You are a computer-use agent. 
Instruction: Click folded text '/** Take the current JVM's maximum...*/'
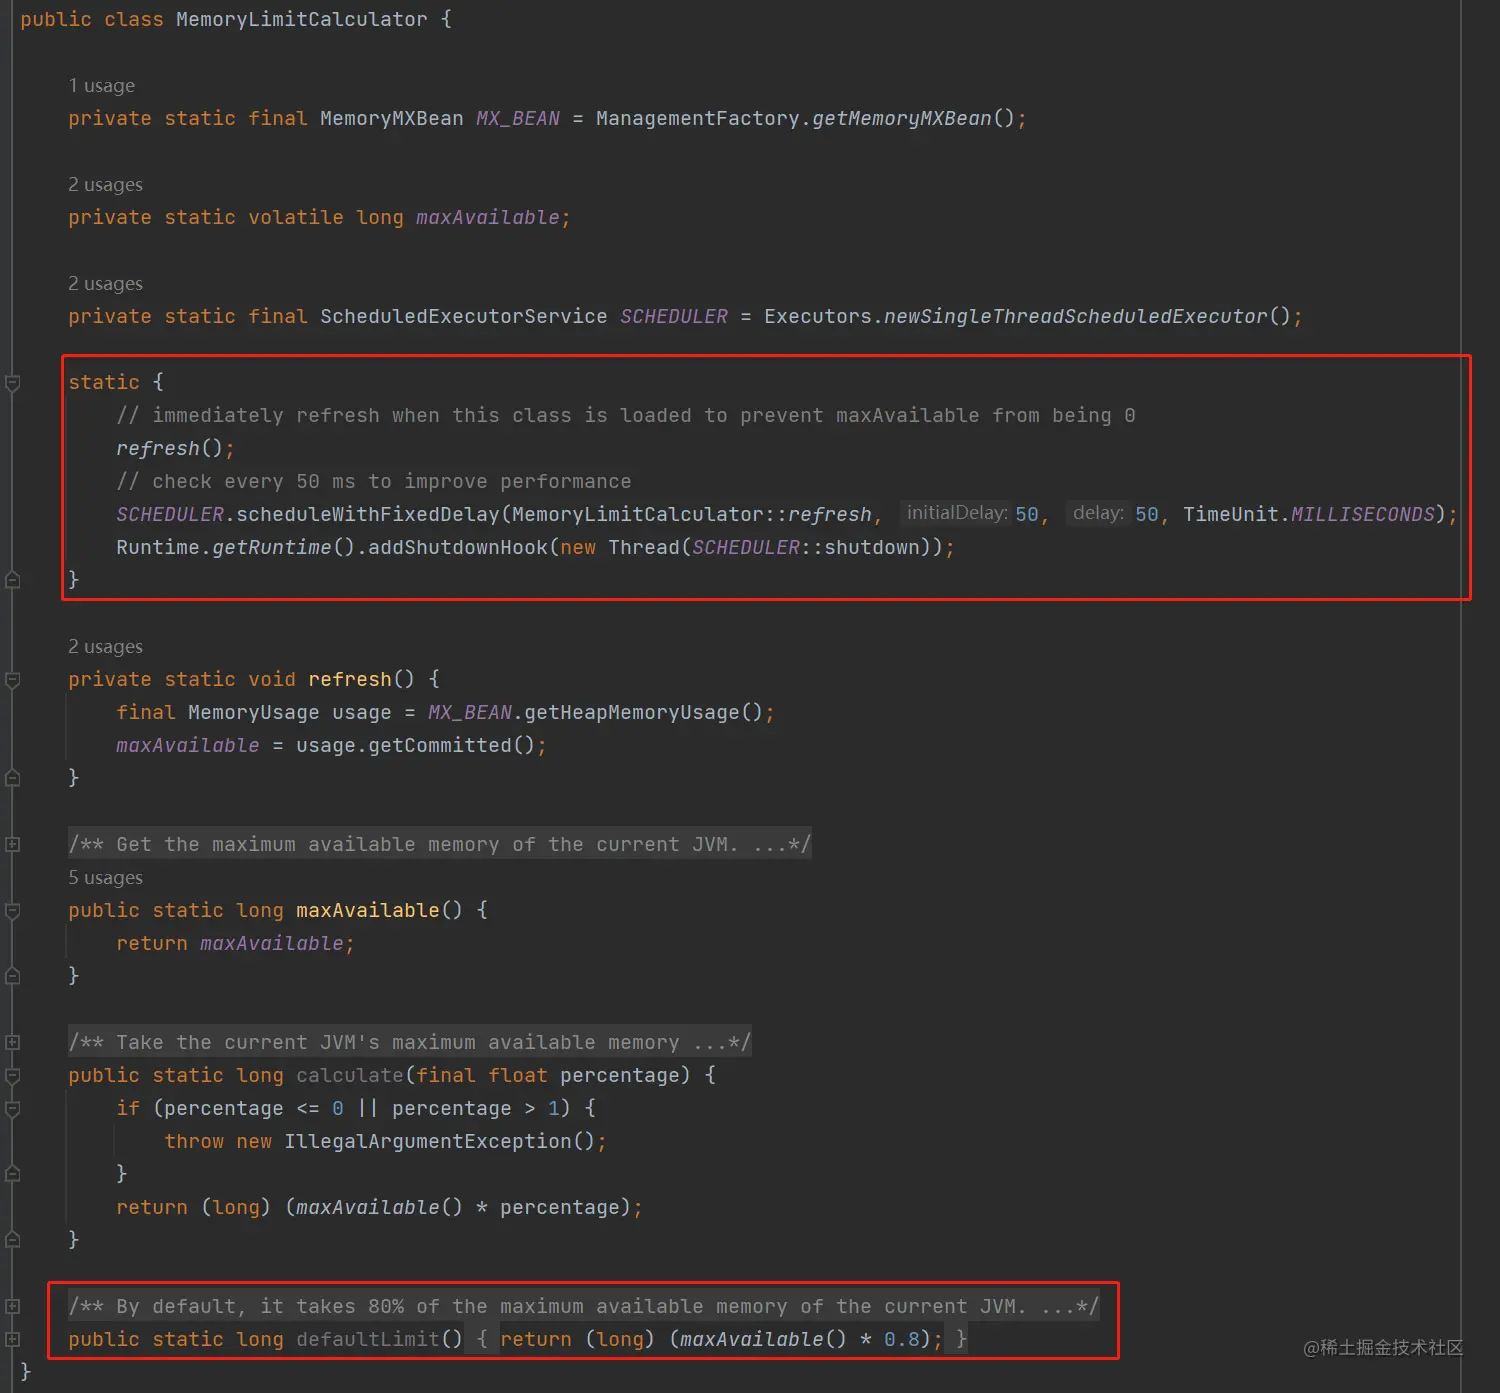pyautogui.click(x=409, y=1043)
